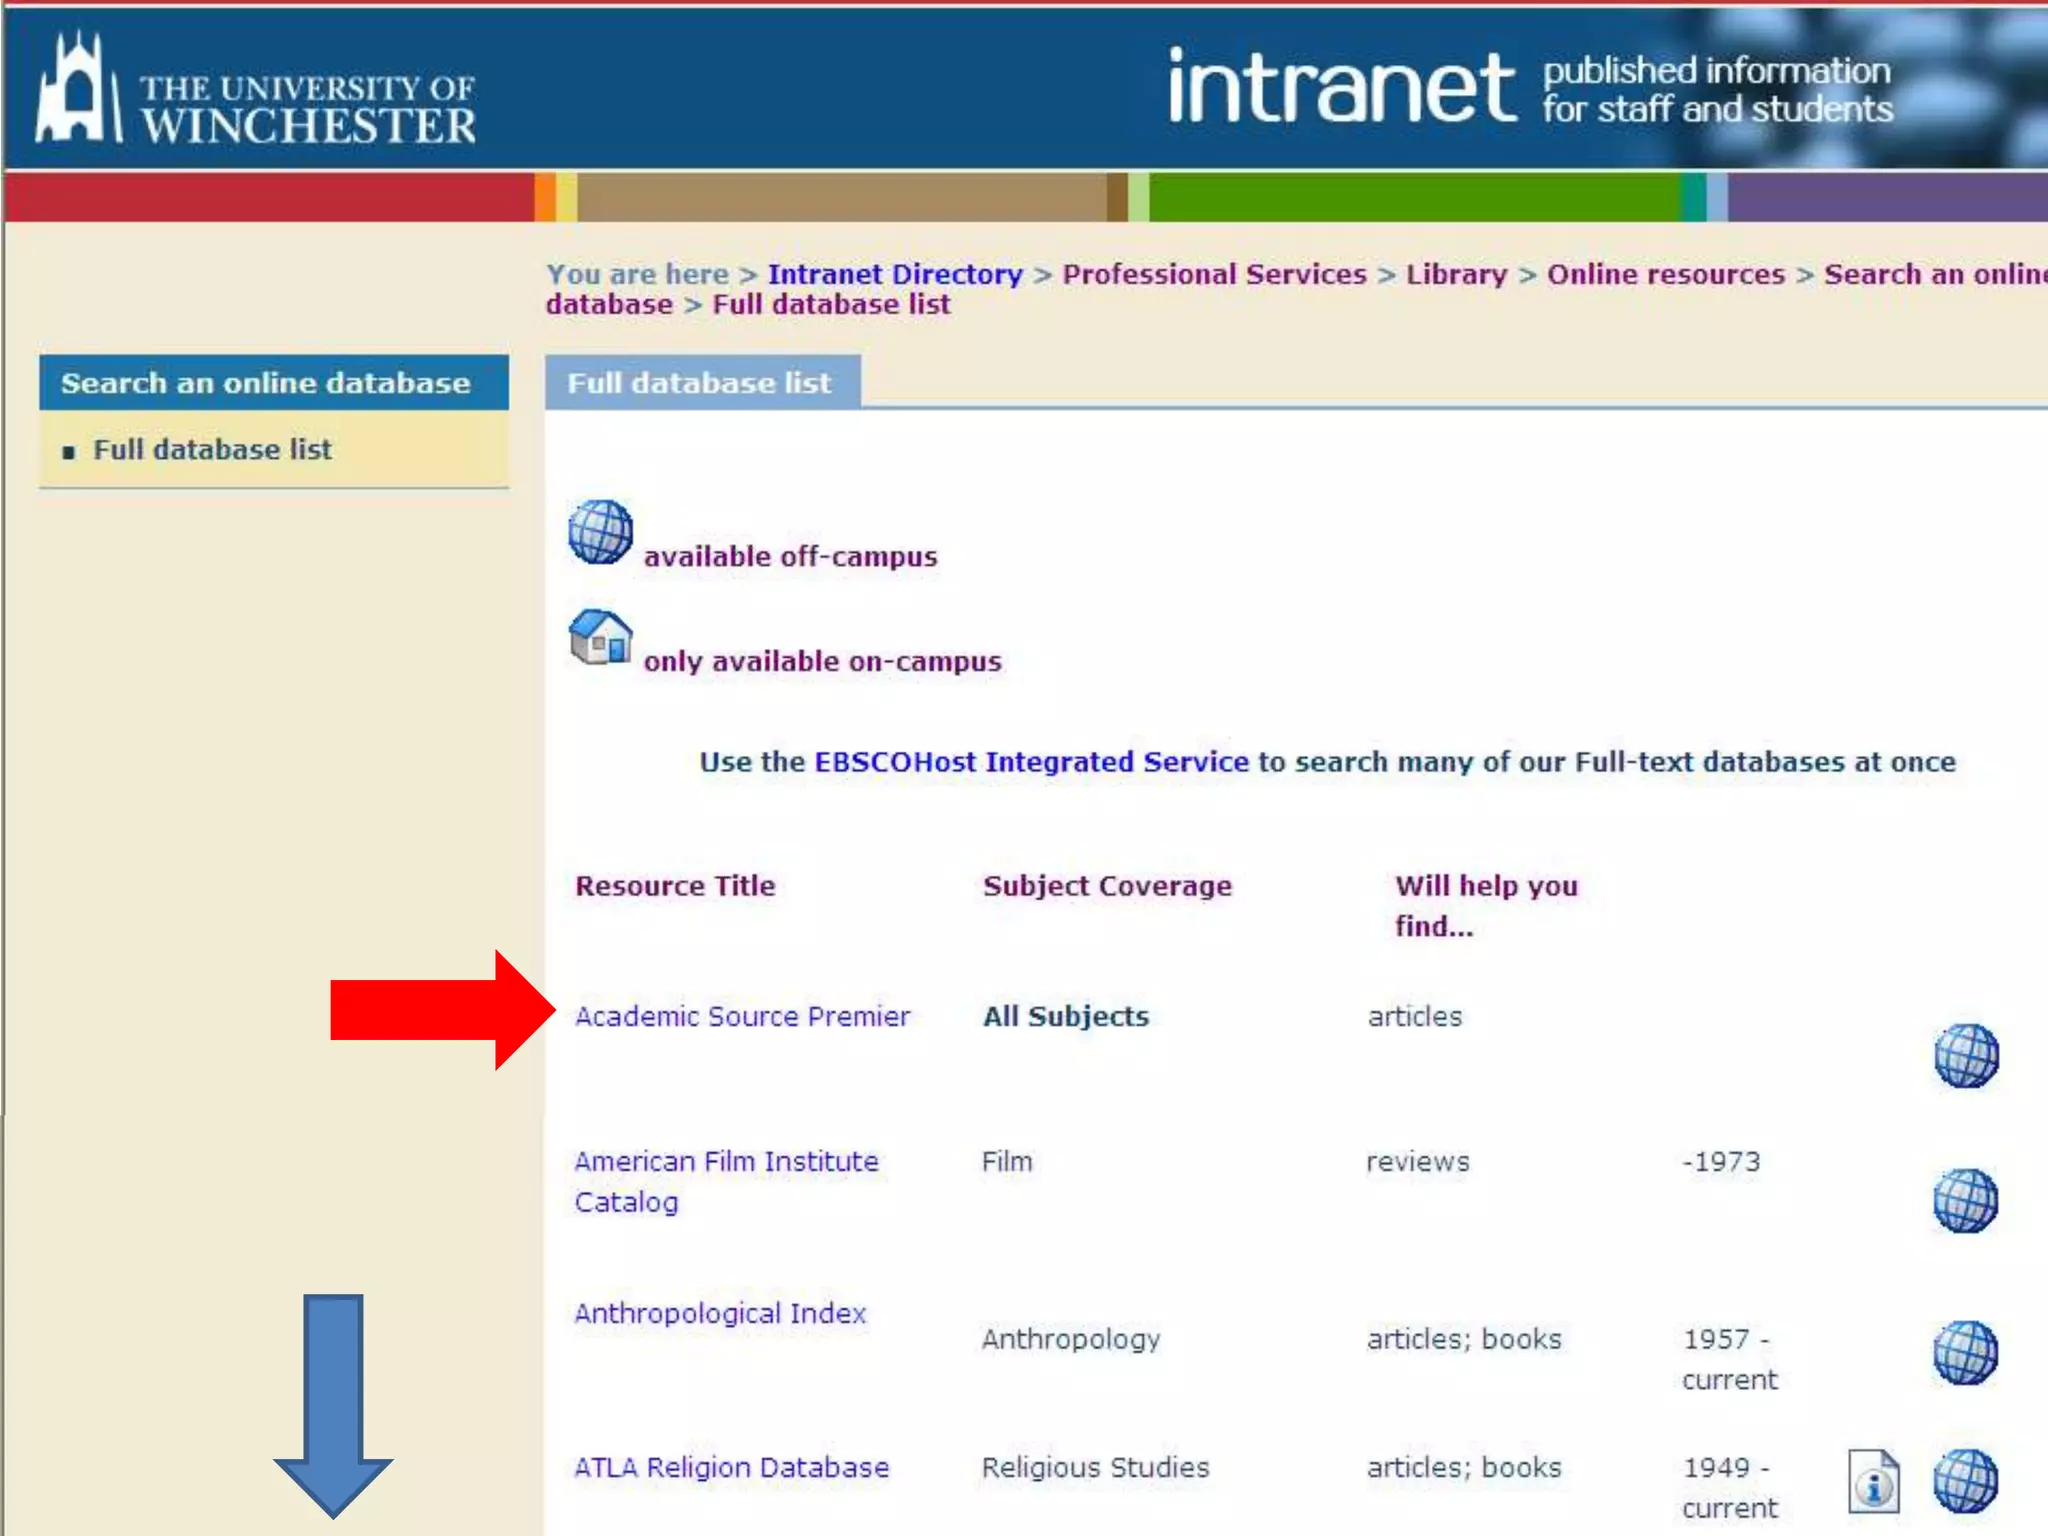
Task: Click the globe icon in the ATLA Religion Database row
Action: coord(1965,1480)
